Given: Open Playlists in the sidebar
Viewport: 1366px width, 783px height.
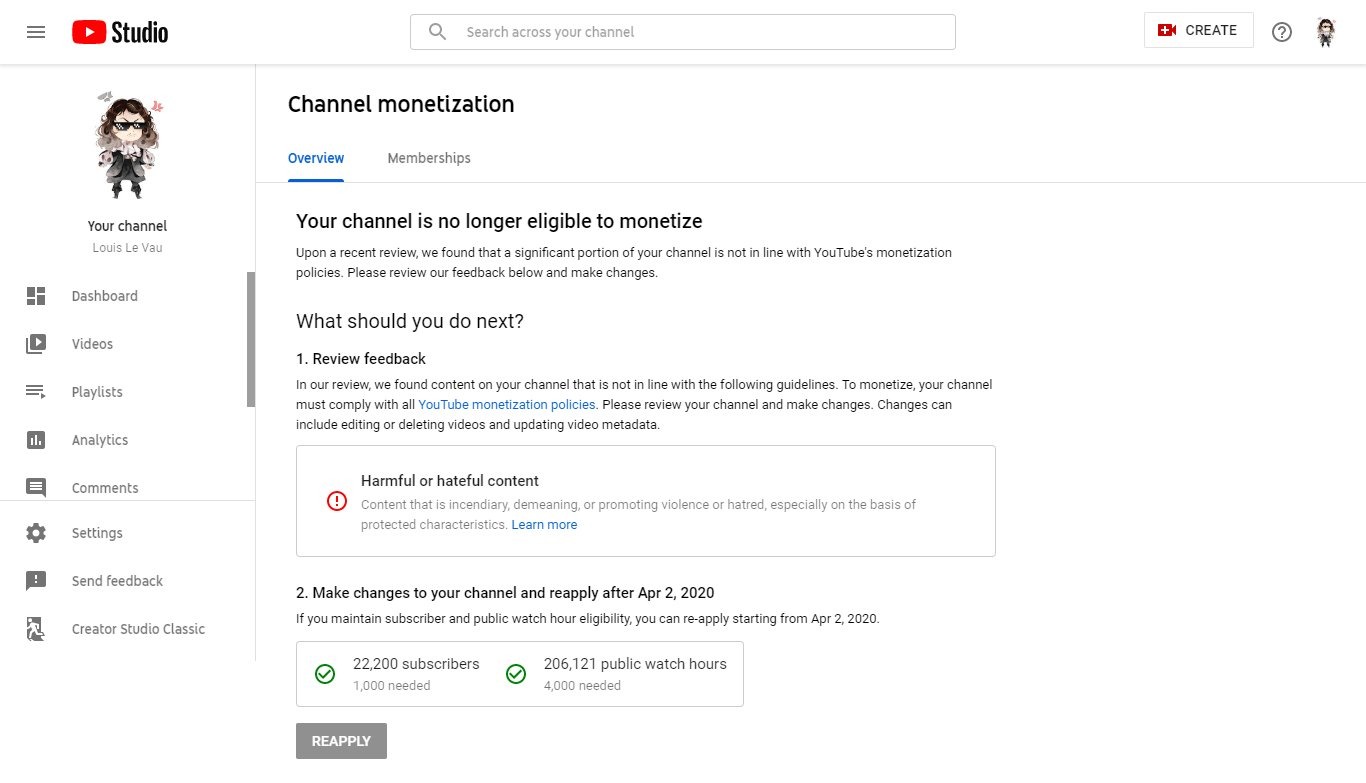Looking at the screenshot, I should (x=128, y=392).
